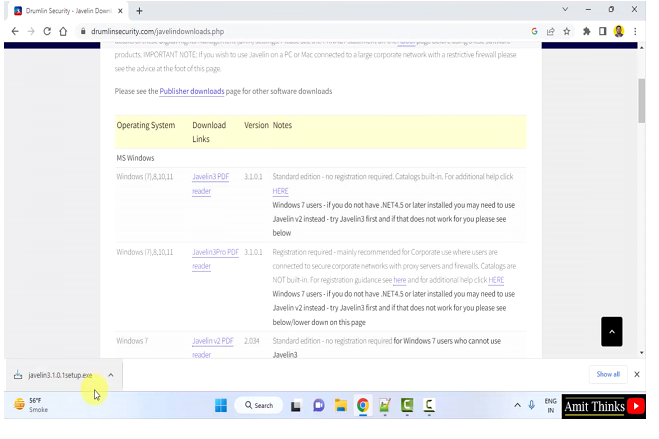The height and width of the screenshot is (439, 659).
Task: Open the last green C taskbar icon
Action: 429,405
